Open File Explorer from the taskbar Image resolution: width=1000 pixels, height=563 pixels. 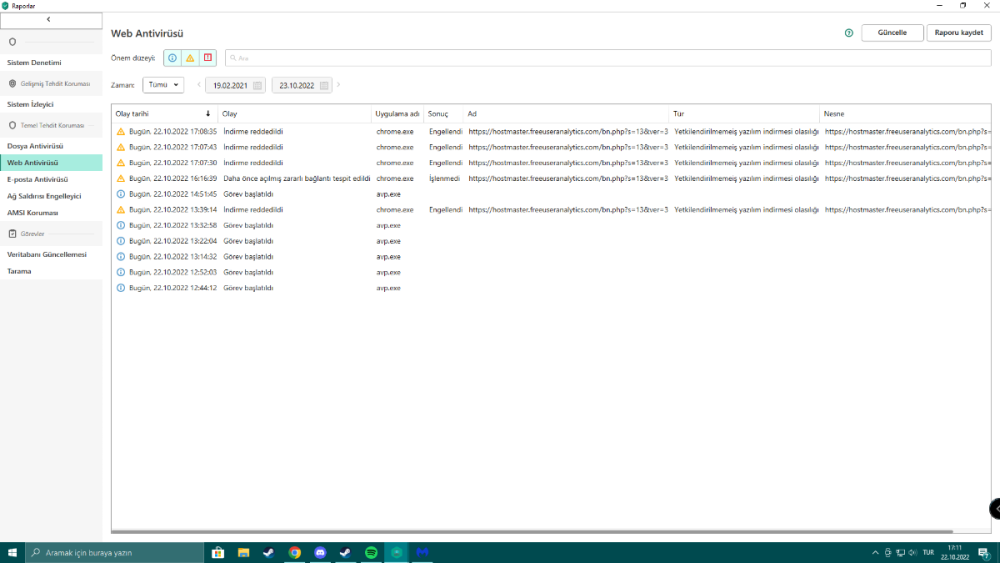[x=244, y=553]
